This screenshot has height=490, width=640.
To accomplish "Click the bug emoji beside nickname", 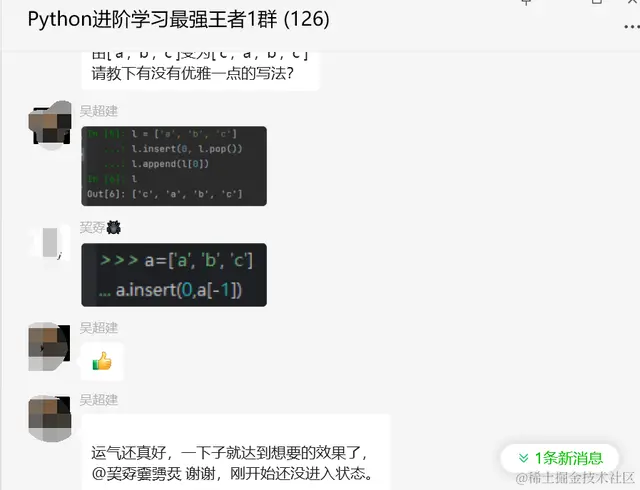I will (113, 227).
